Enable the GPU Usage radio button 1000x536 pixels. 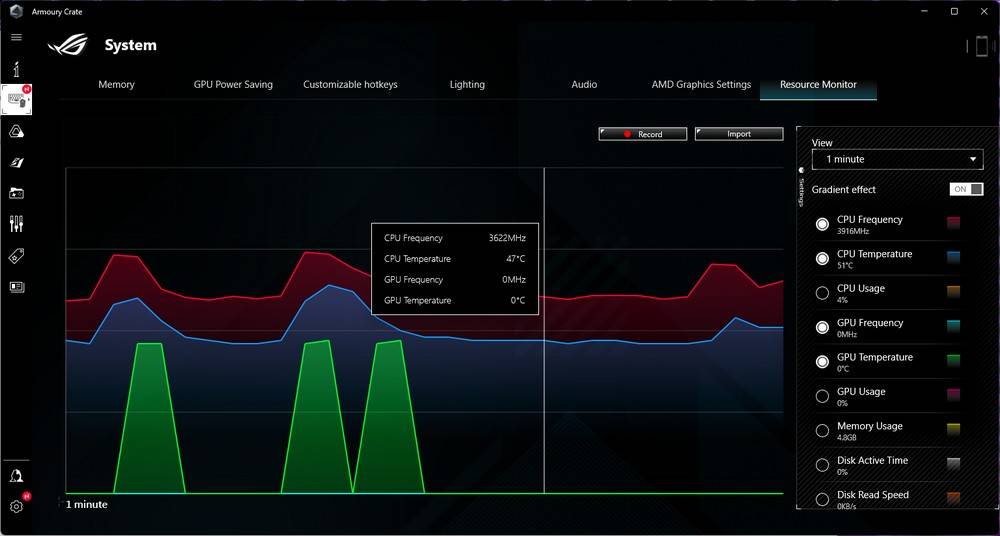pos(823,396)
